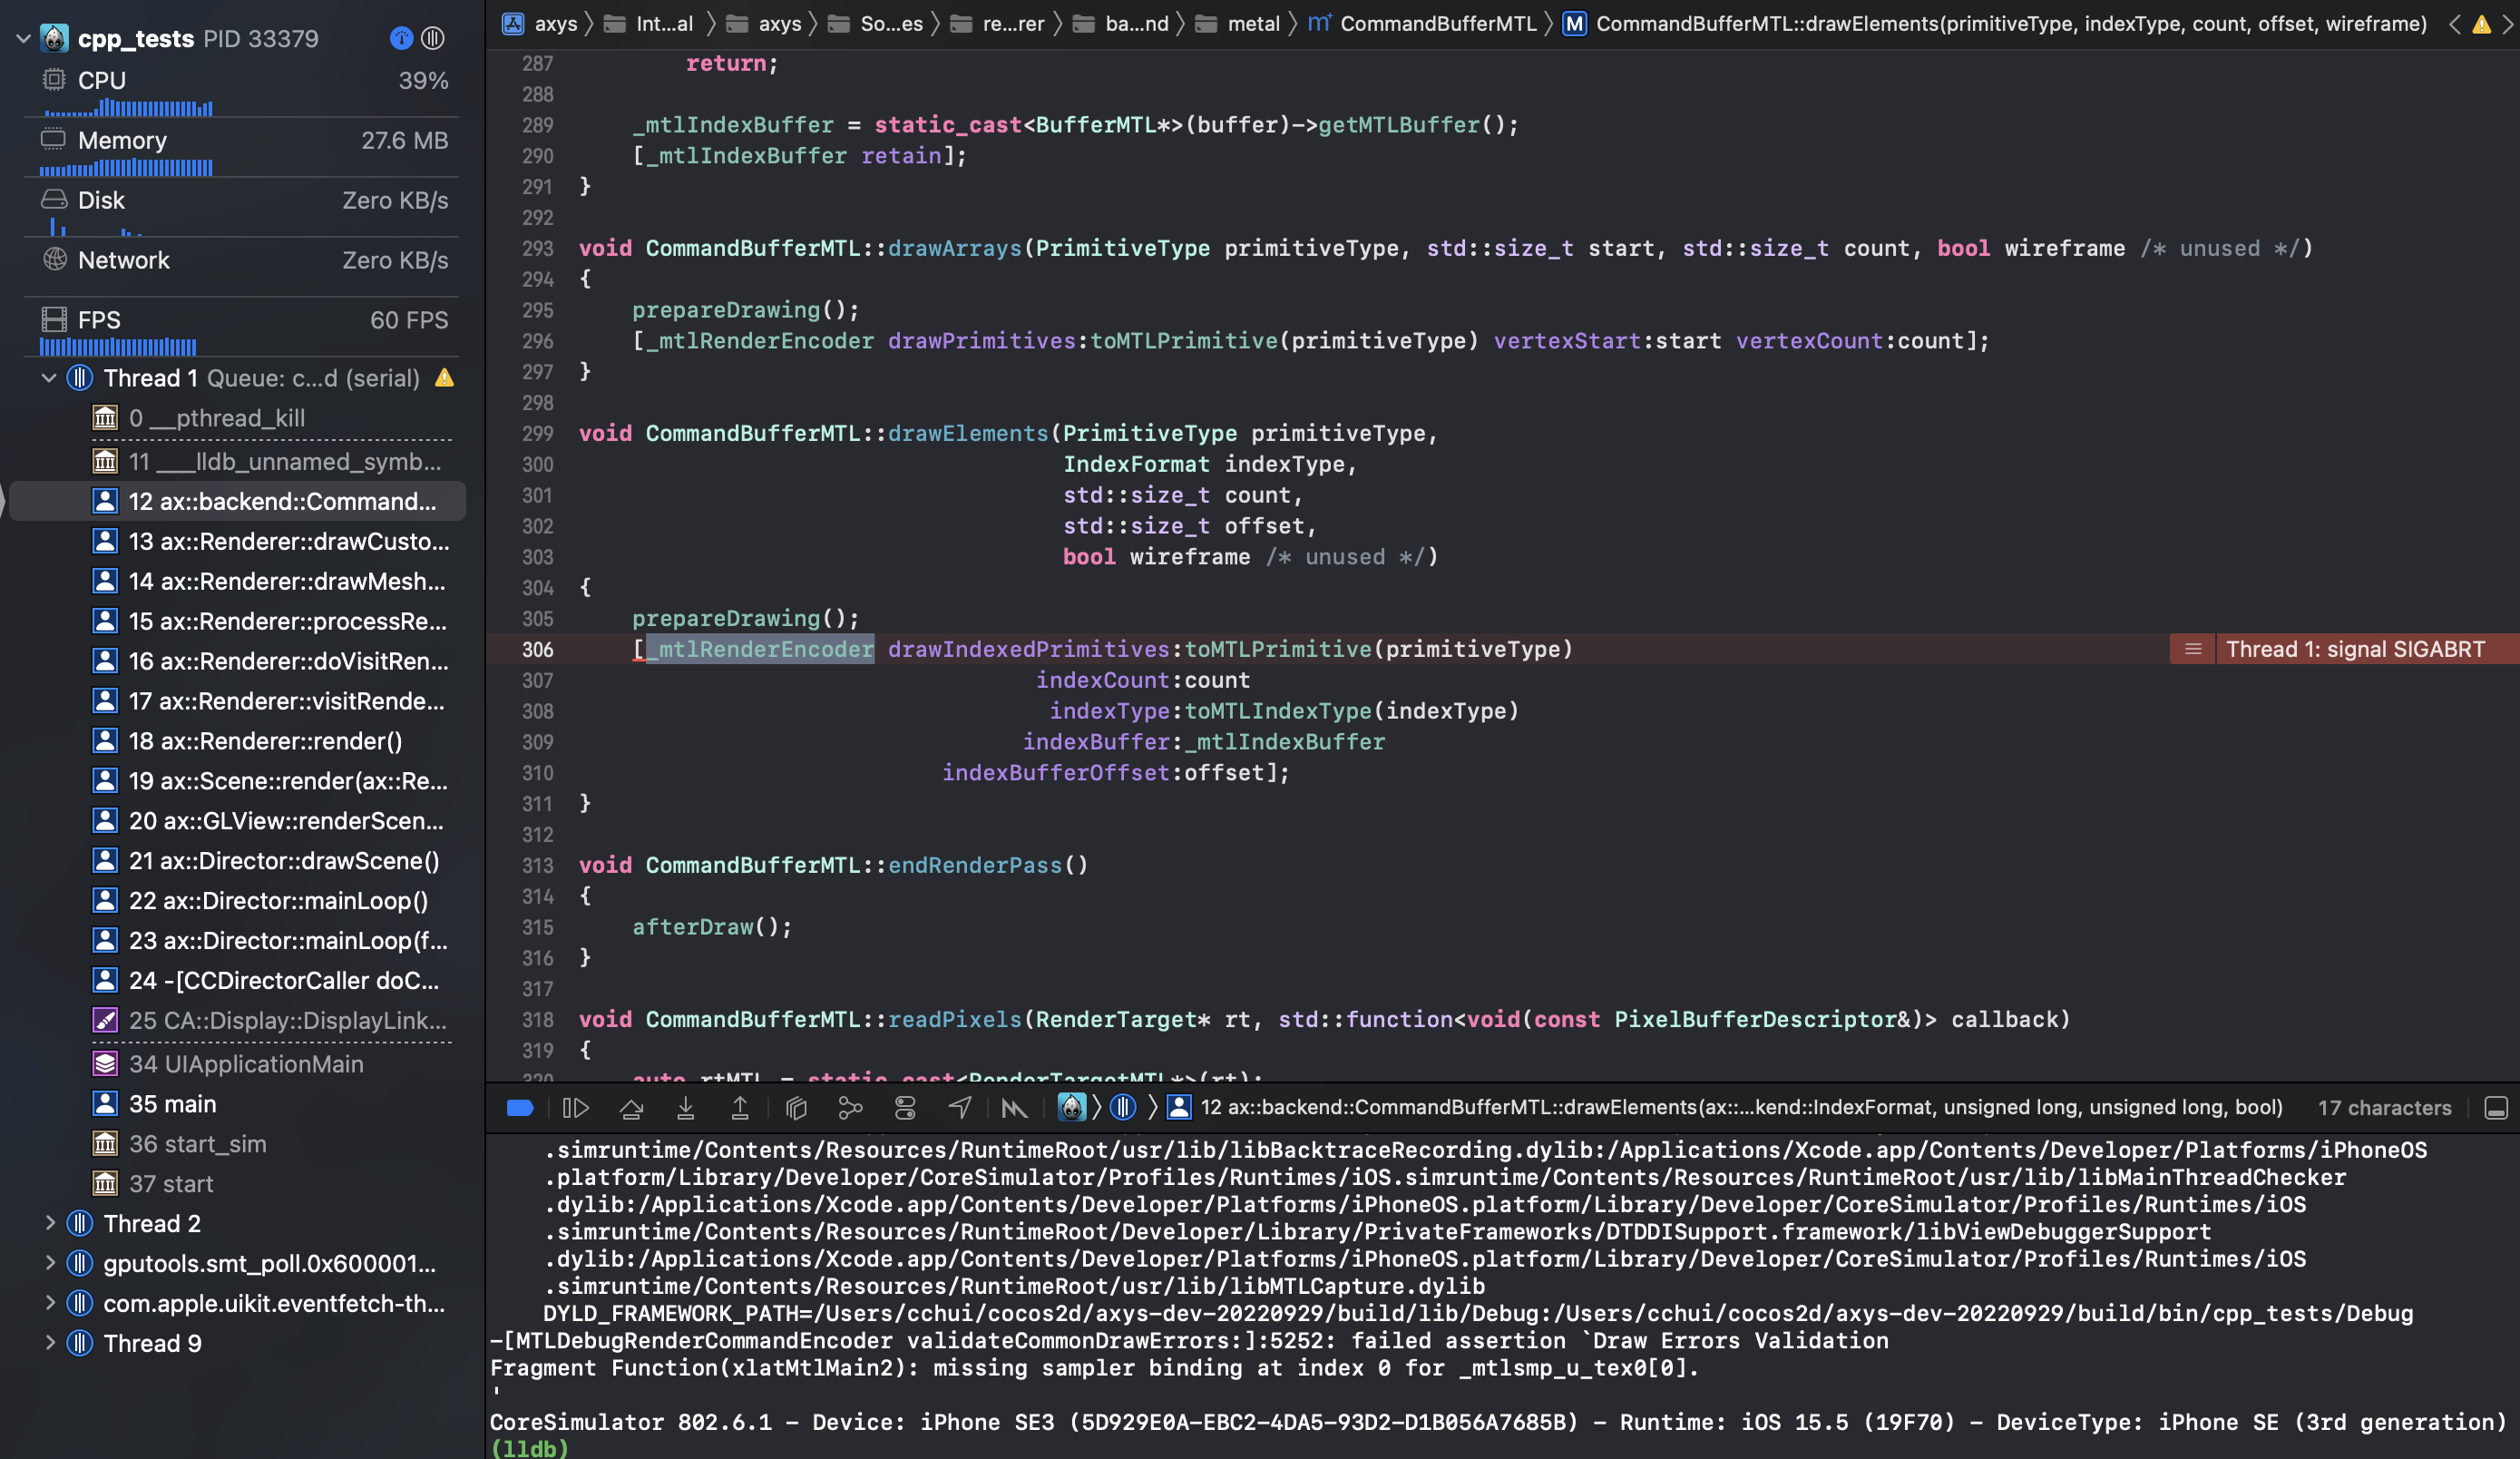Click the warning triangle in the jump bar

click(2481, 24)
